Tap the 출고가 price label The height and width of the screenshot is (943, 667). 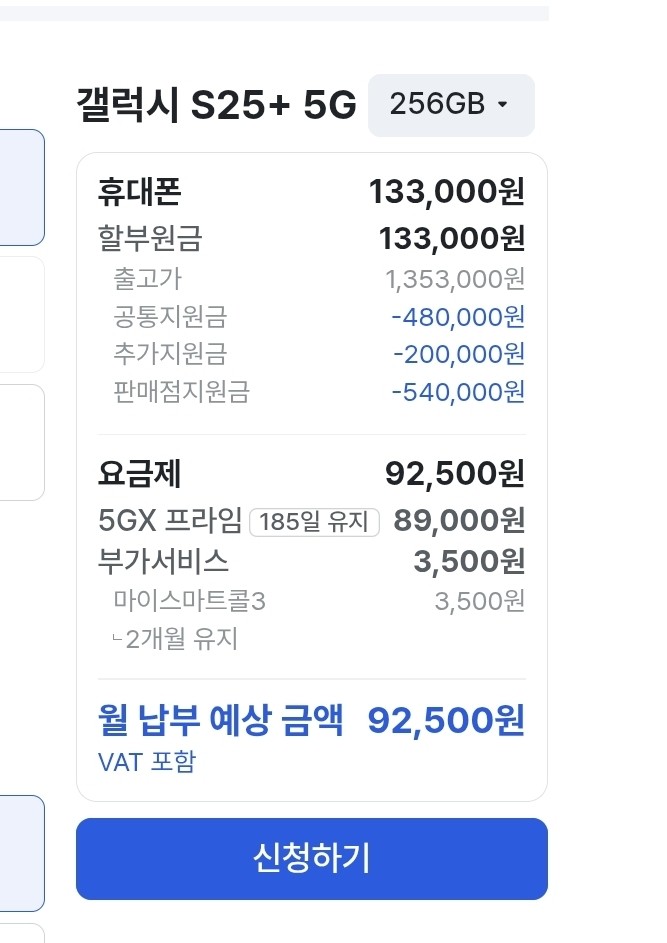click(x=148, y=279)
